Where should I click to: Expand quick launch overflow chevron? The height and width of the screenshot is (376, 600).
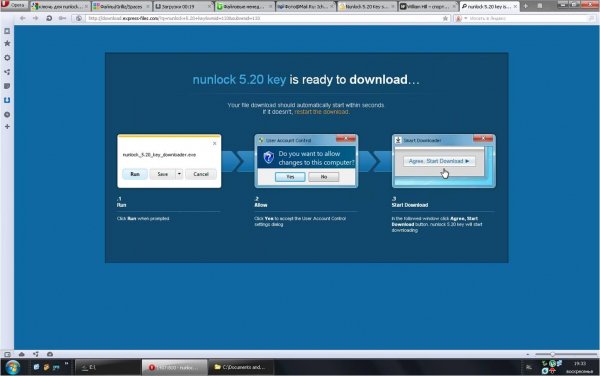[66, 364]
